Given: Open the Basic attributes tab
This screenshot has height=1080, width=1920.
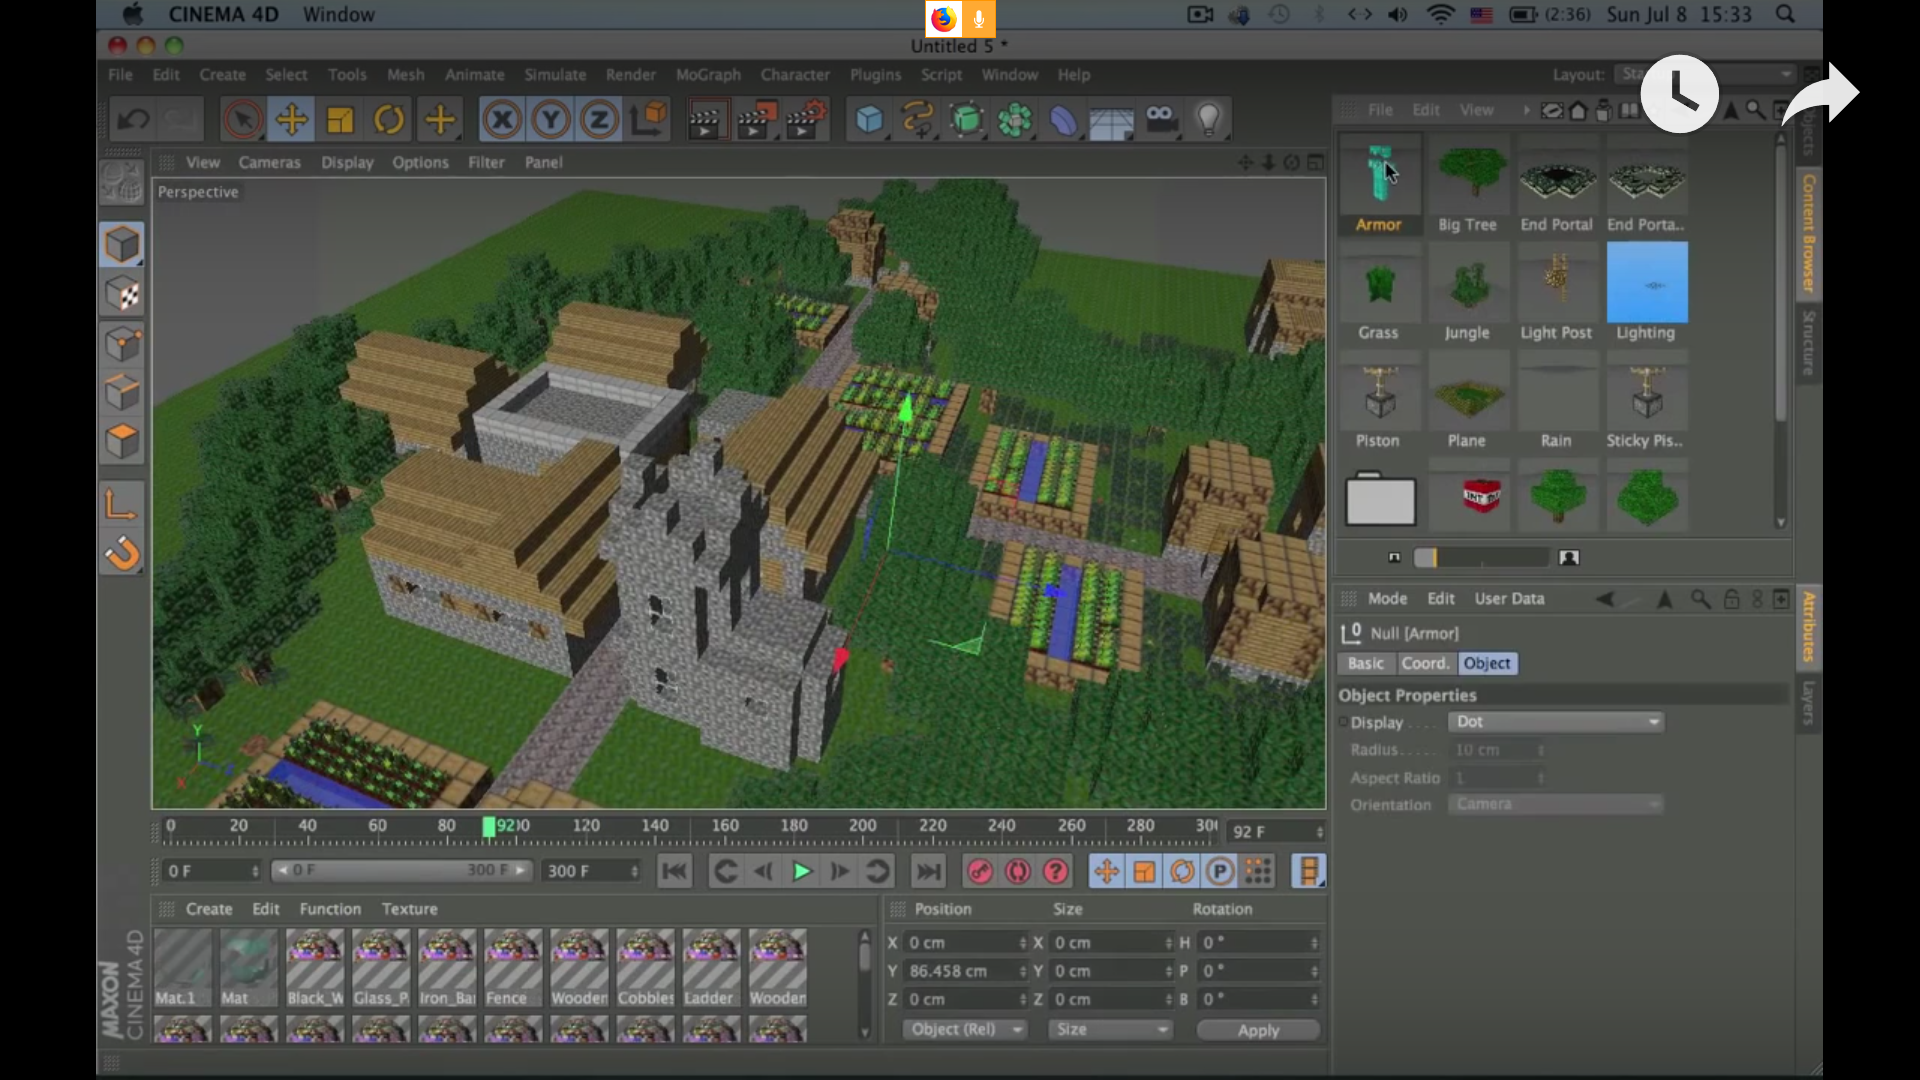Looking at the screenshot, I should pyautogui.click(x=1365, y=664).
